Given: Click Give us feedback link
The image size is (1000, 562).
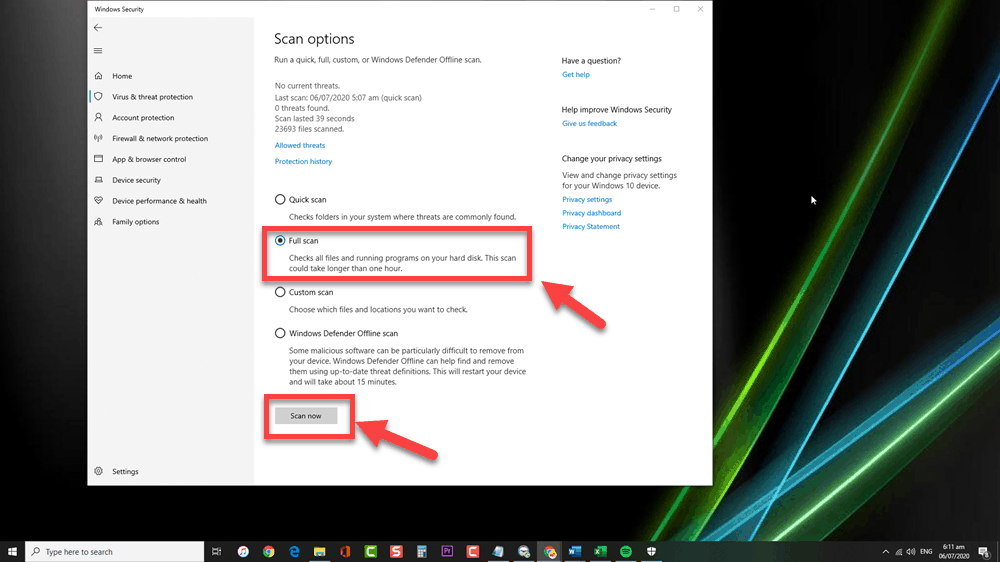Looking at the screenshot, I should 589,124.
